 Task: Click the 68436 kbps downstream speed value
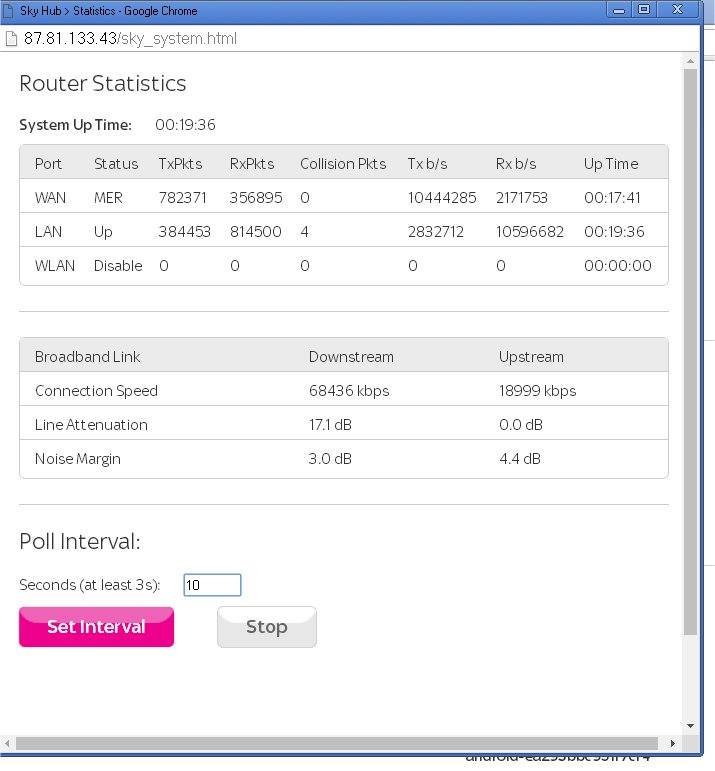349,391
